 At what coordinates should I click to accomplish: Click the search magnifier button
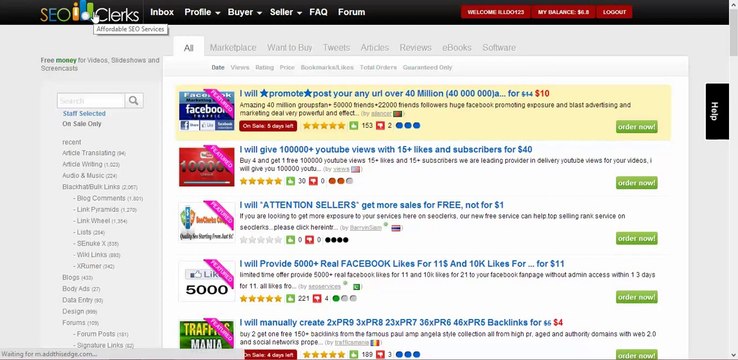134,101
